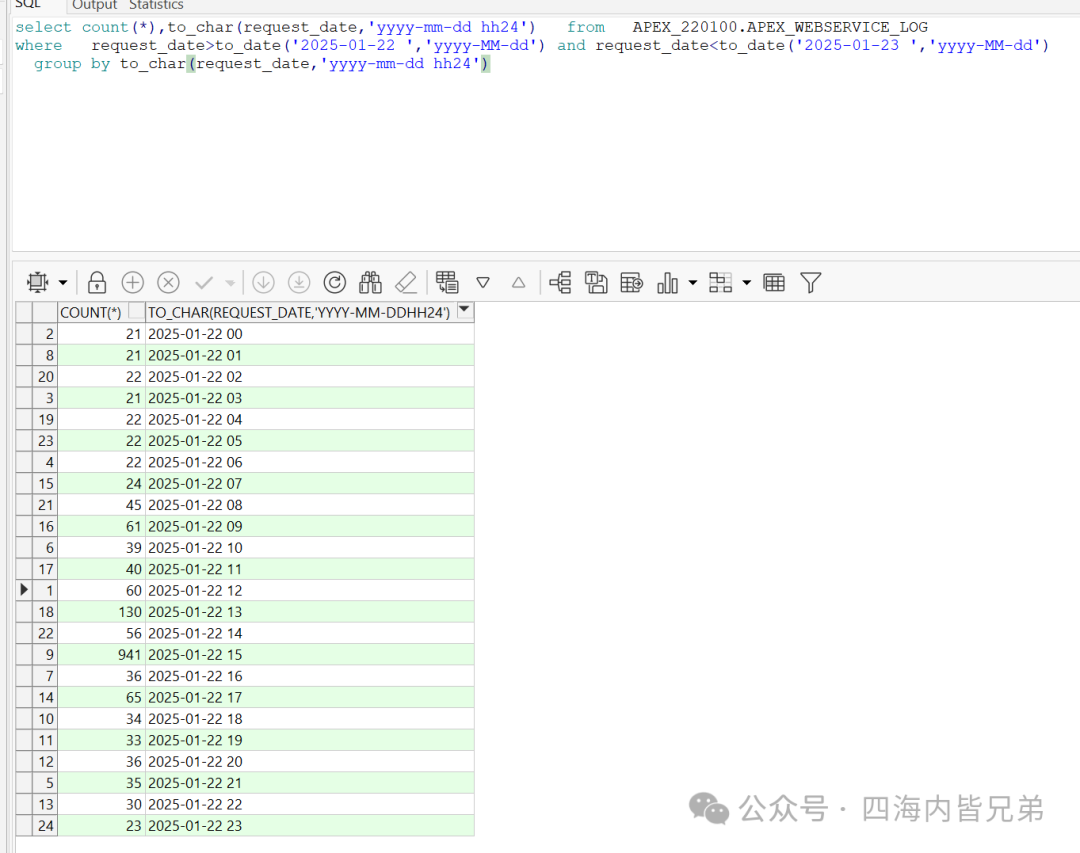Click the bar chart icon
This screenshot has height=853, width=1080.
tap(667, 282)
